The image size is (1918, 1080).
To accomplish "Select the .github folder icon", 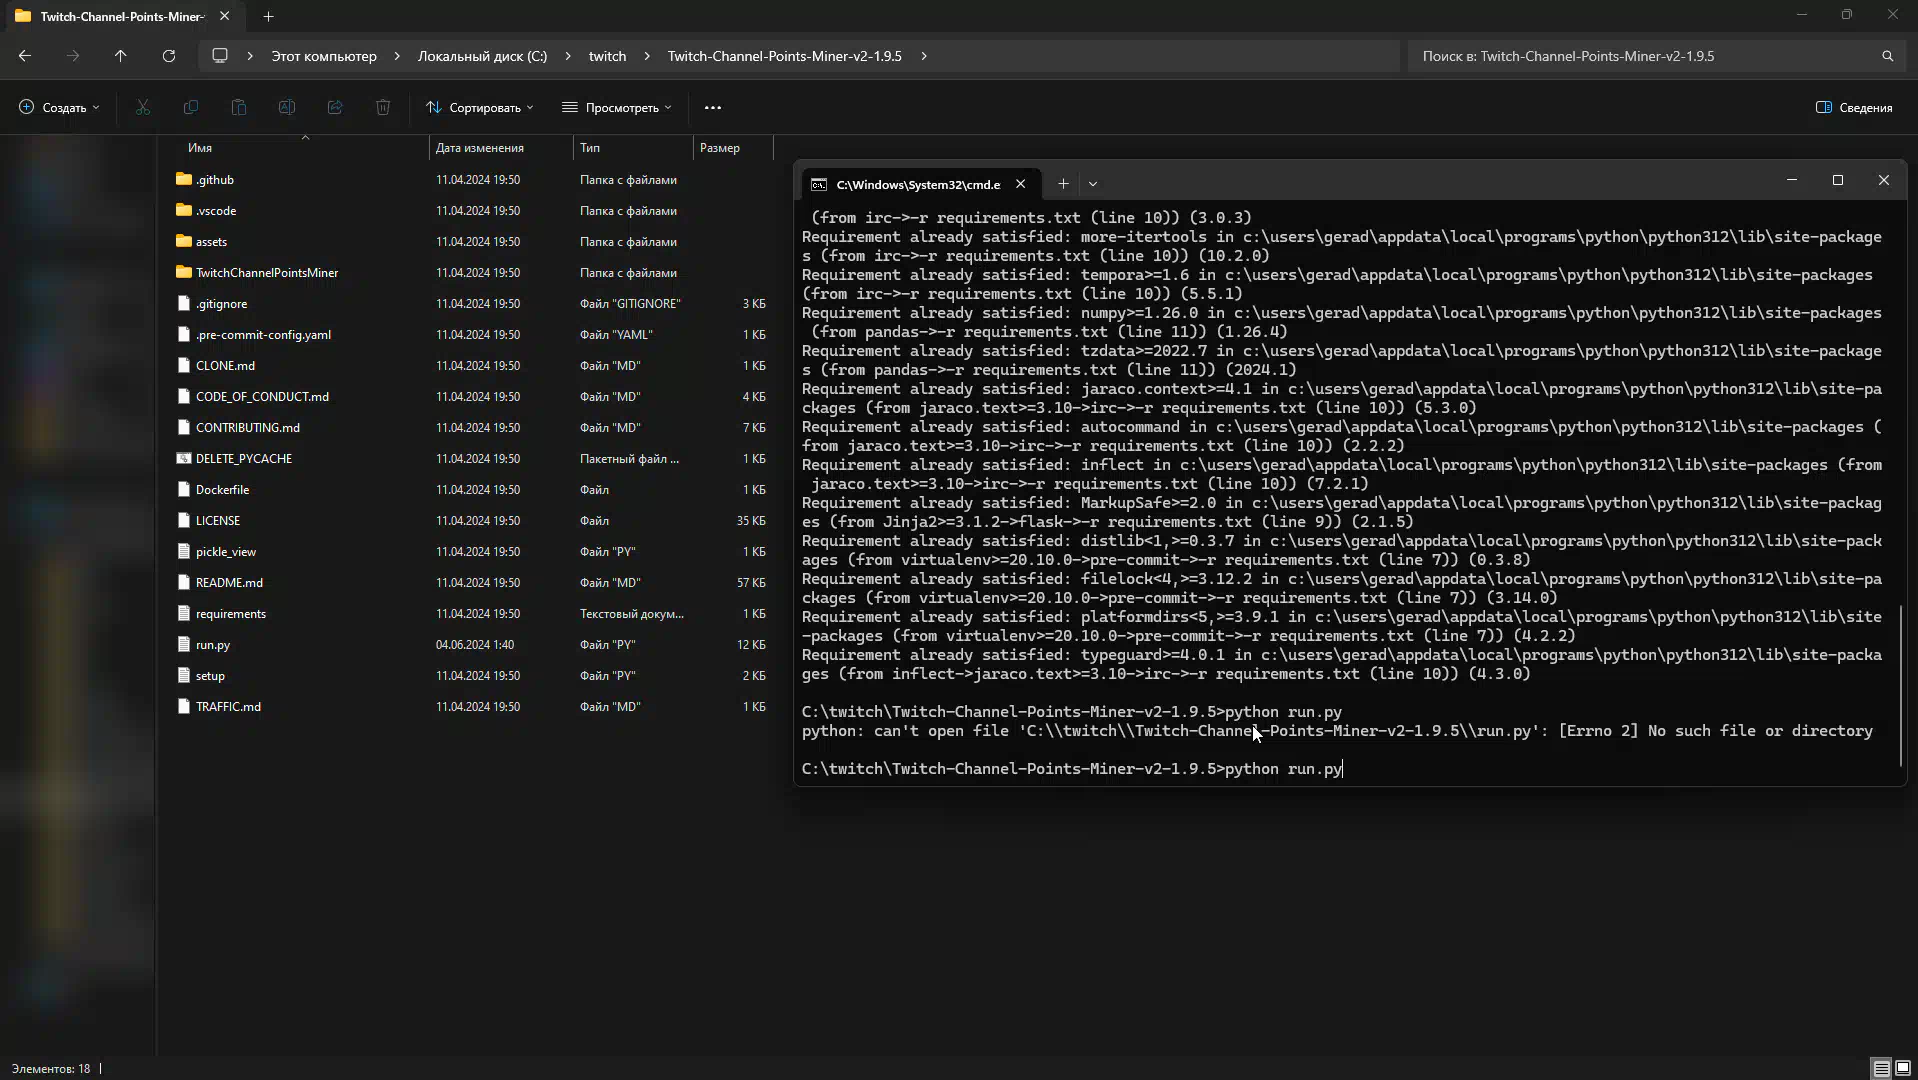I will click(x=183, y=179).
